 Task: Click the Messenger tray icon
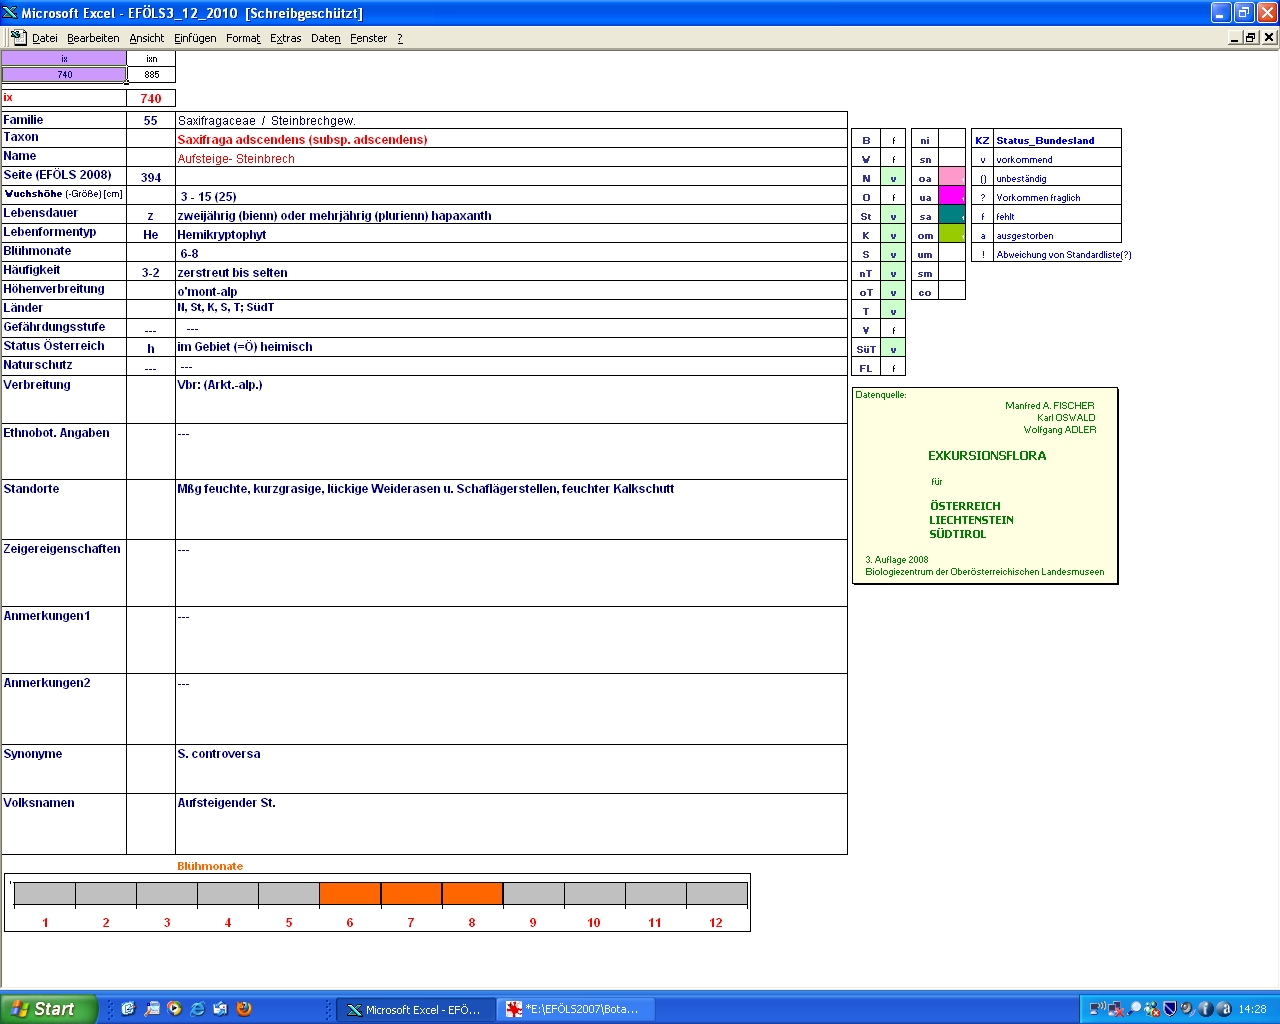(x=1152, y=1009)
